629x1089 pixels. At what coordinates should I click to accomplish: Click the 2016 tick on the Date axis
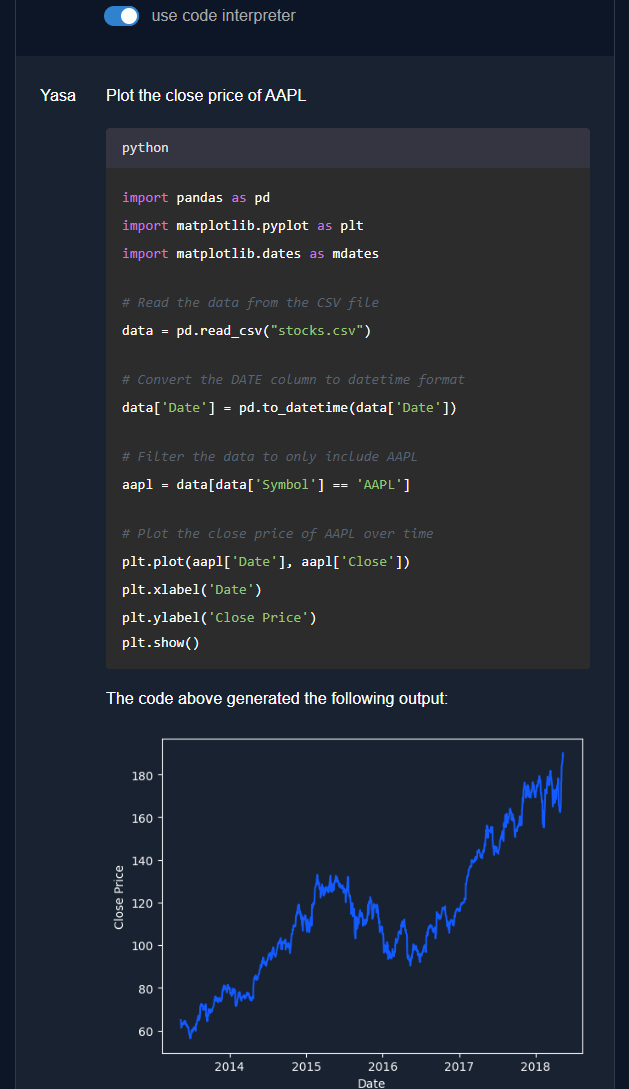click(383, 1066)
